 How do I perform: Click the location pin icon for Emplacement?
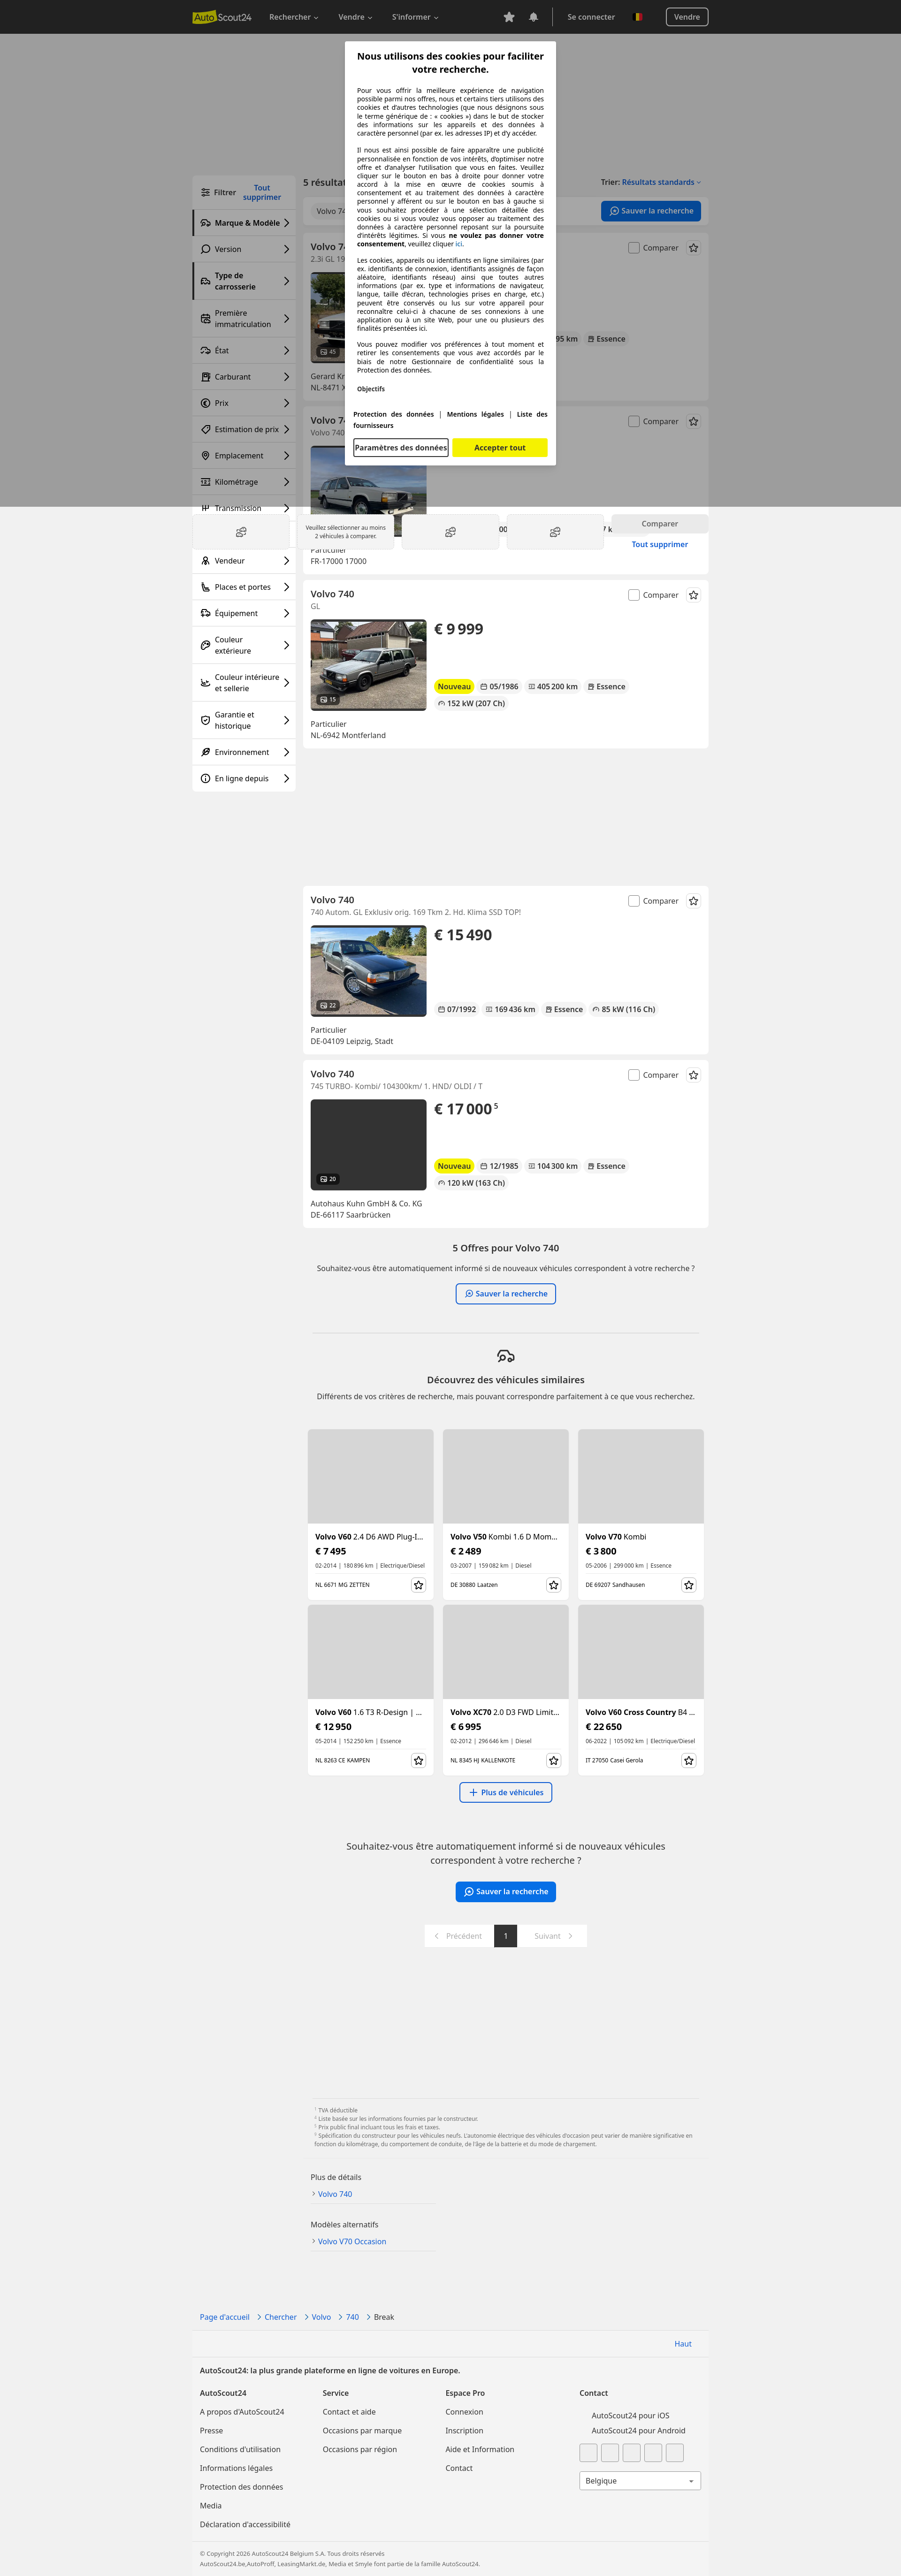pyautogui.click(x=205, y=456)
